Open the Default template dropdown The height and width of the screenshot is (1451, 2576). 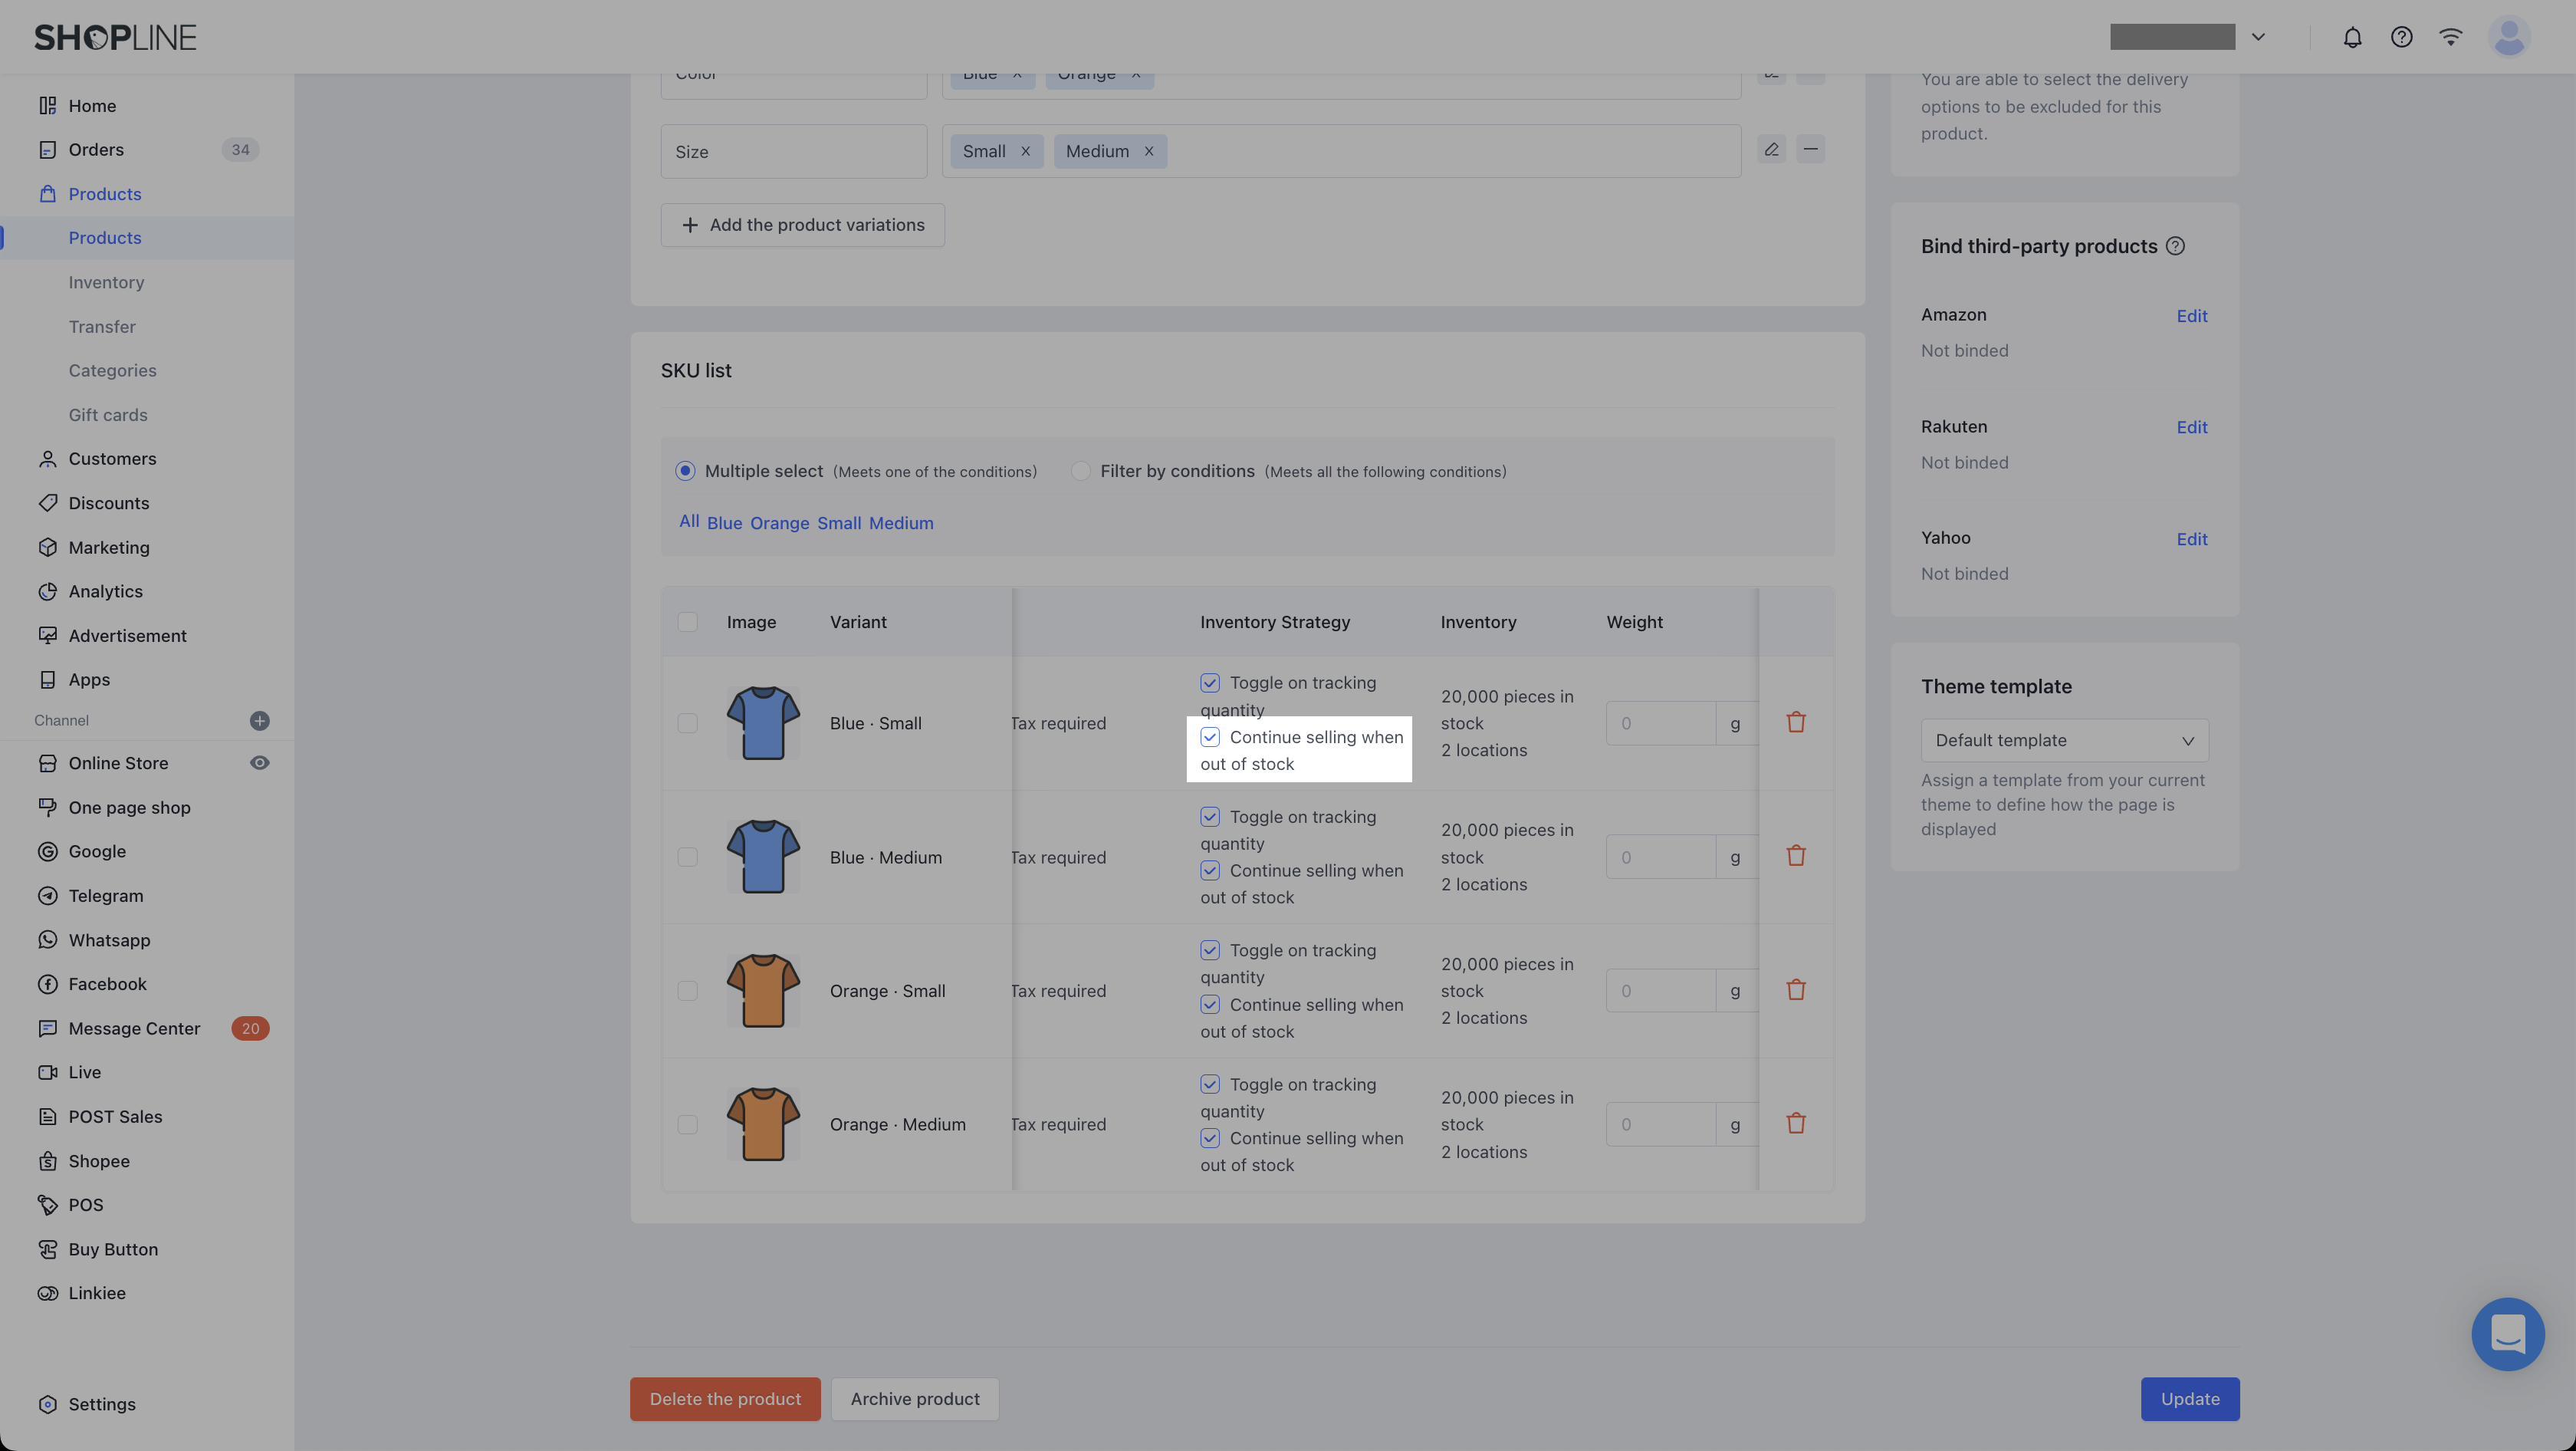coord(2064,740)
